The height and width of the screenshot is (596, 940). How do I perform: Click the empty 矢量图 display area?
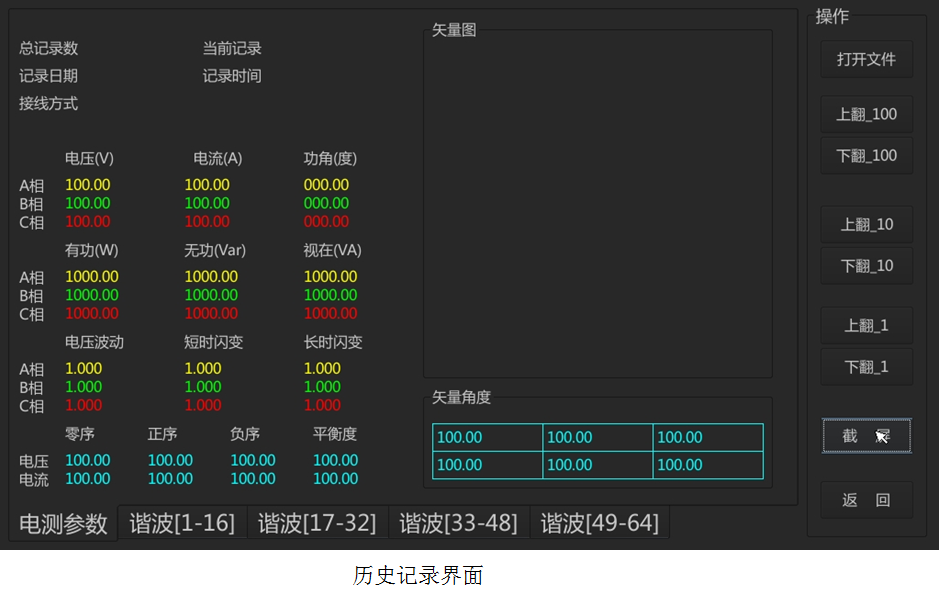[x=597, y=205]
